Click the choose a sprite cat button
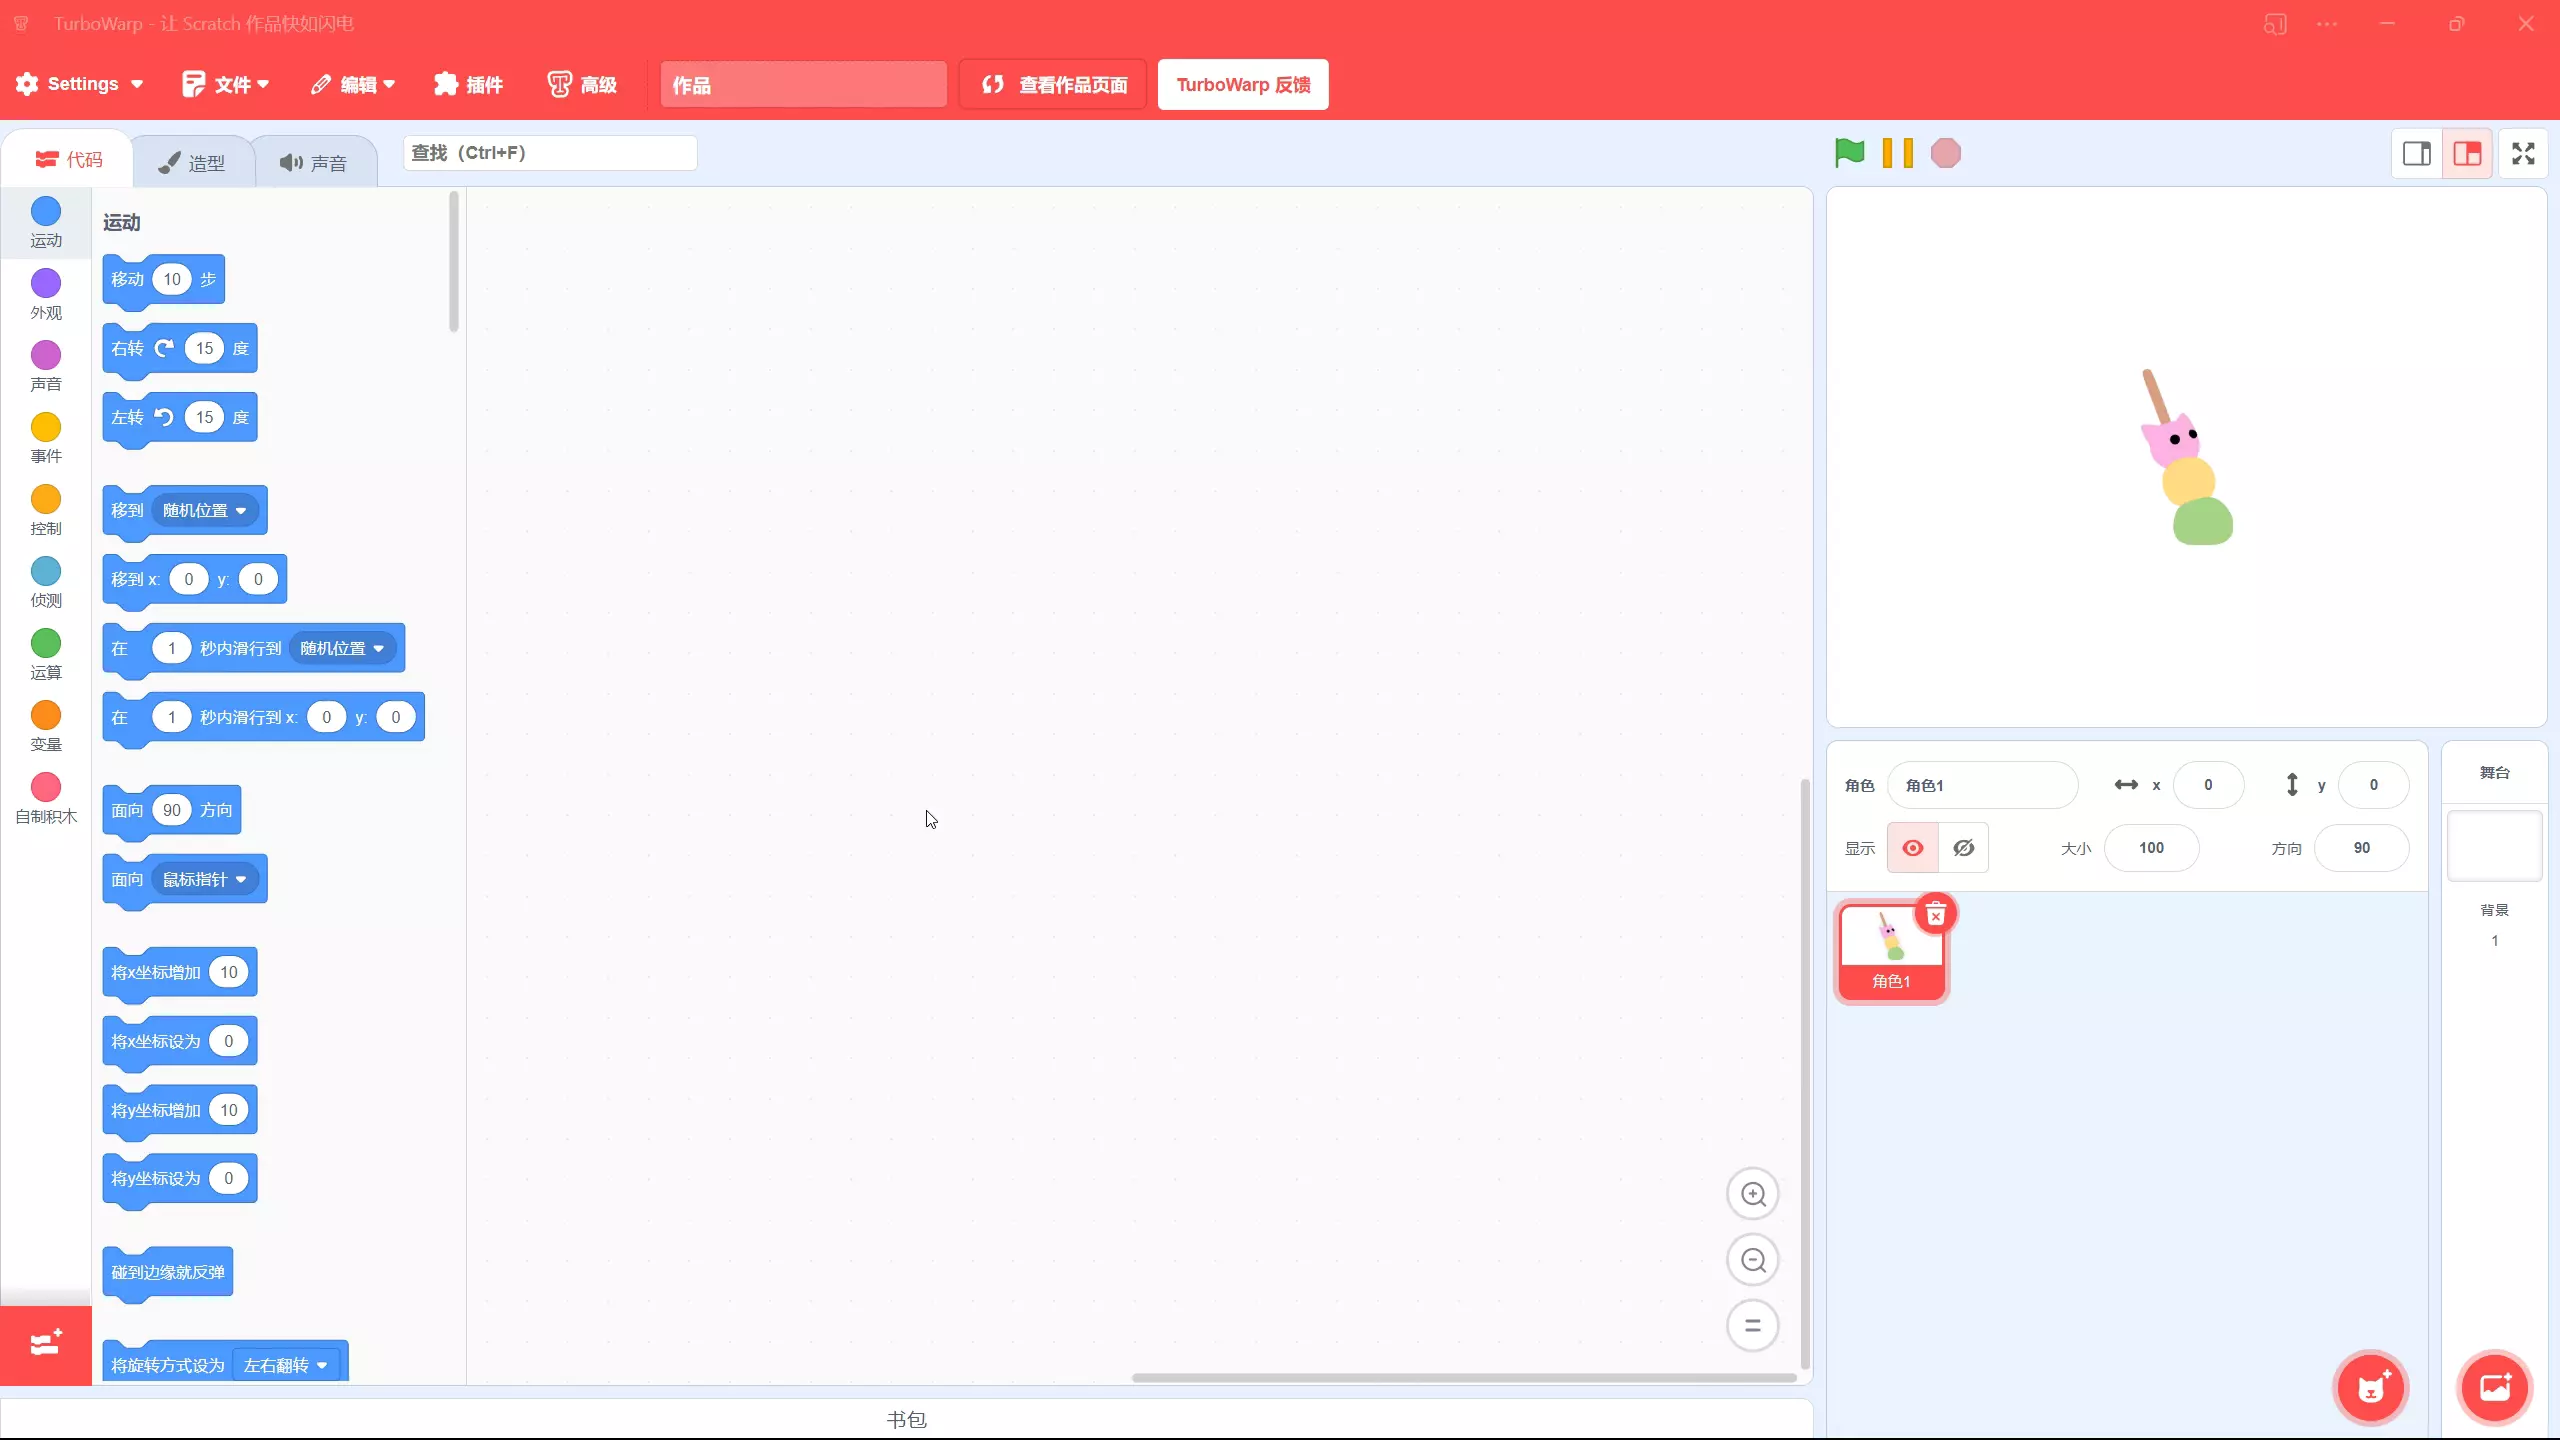The width and height of the screenshot is (2560, 1440). point(2370,1388)
